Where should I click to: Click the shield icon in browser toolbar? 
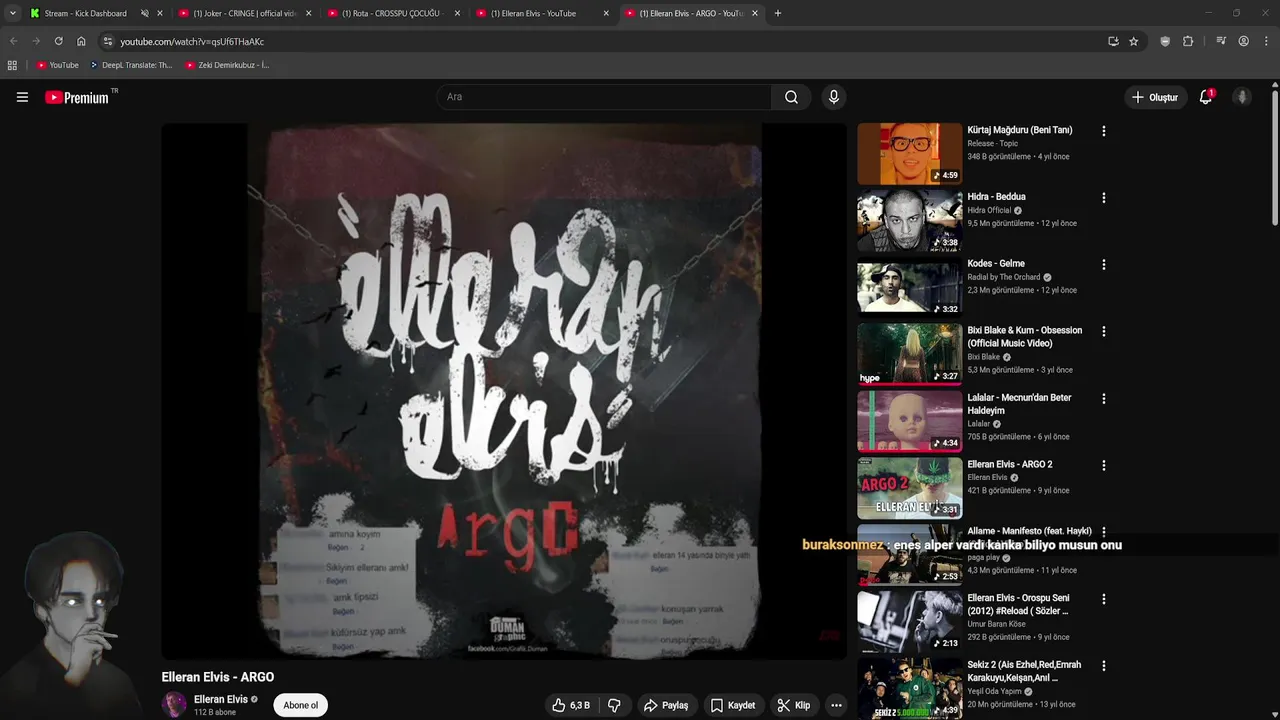tap(1165, 41)
